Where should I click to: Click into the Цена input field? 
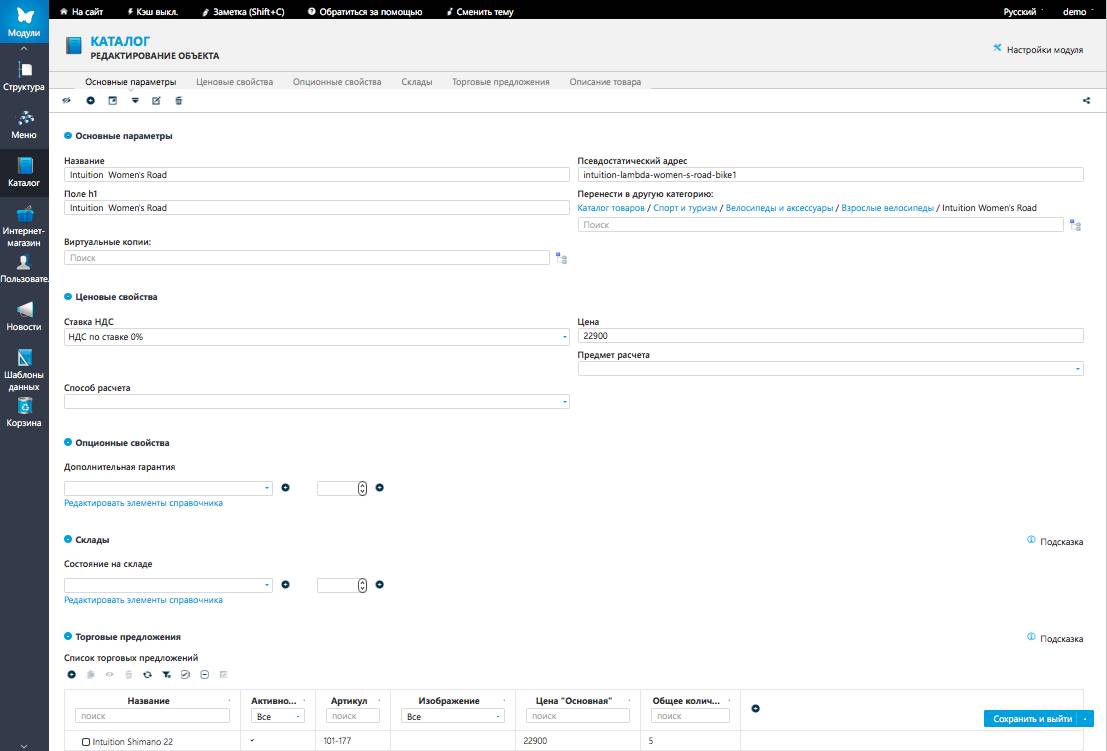point(830,336)
